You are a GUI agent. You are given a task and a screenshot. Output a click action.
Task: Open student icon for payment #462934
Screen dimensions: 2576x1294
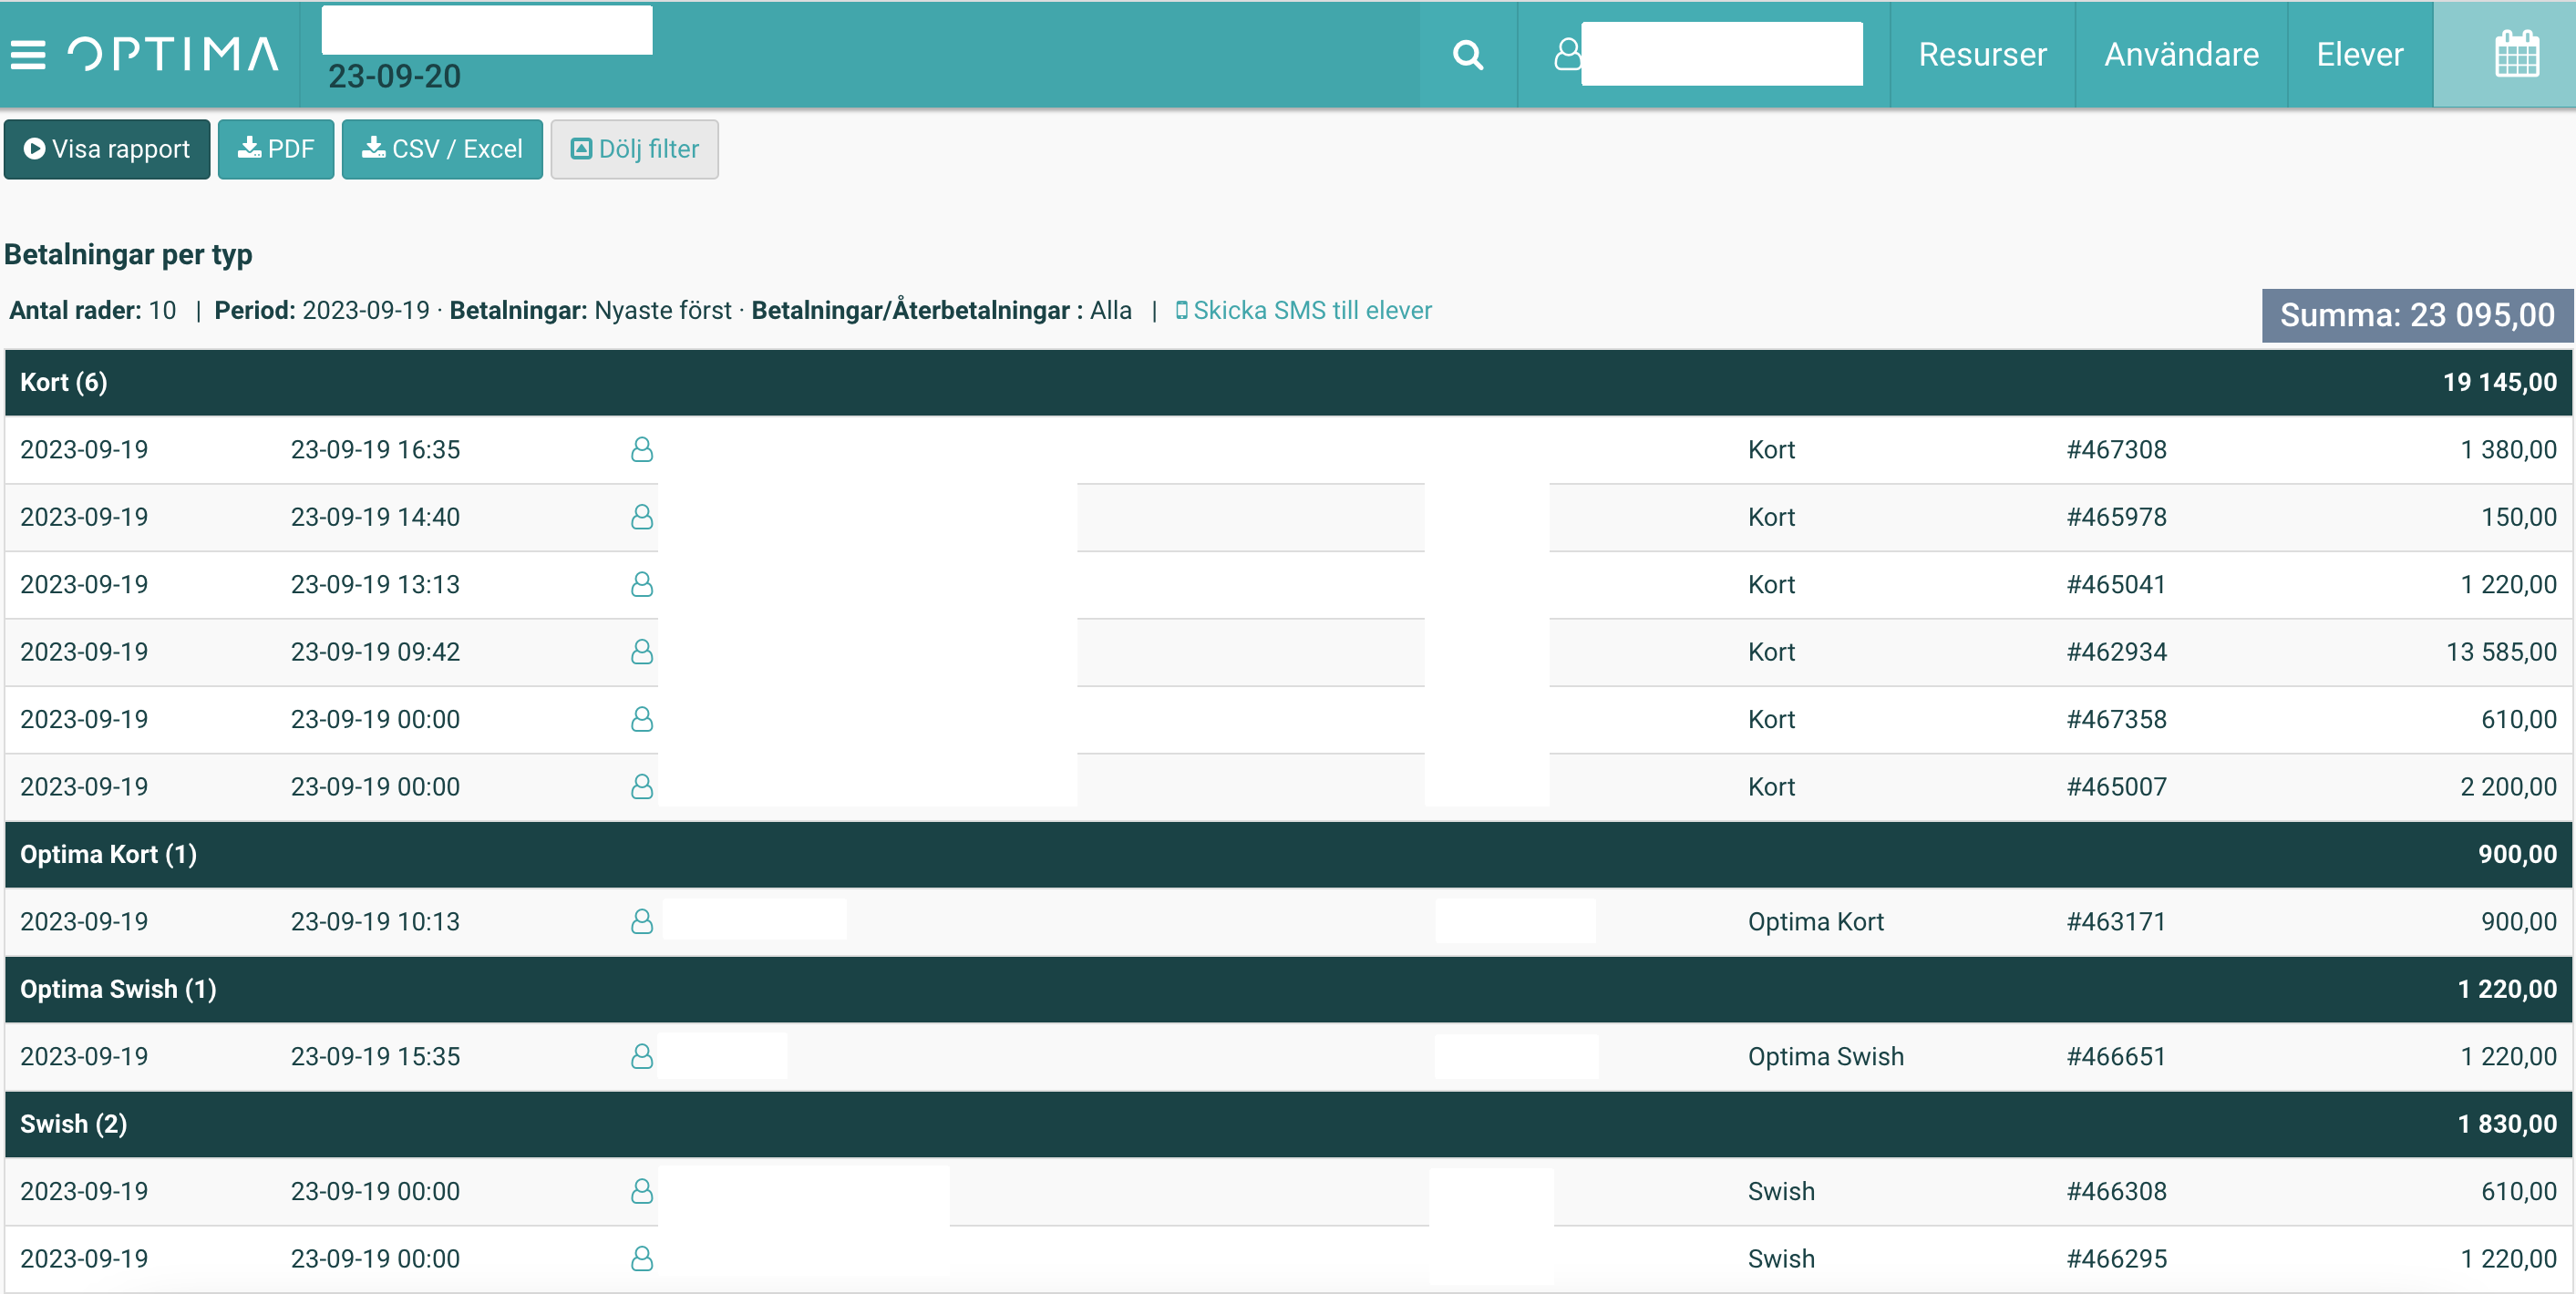(642, 652)
